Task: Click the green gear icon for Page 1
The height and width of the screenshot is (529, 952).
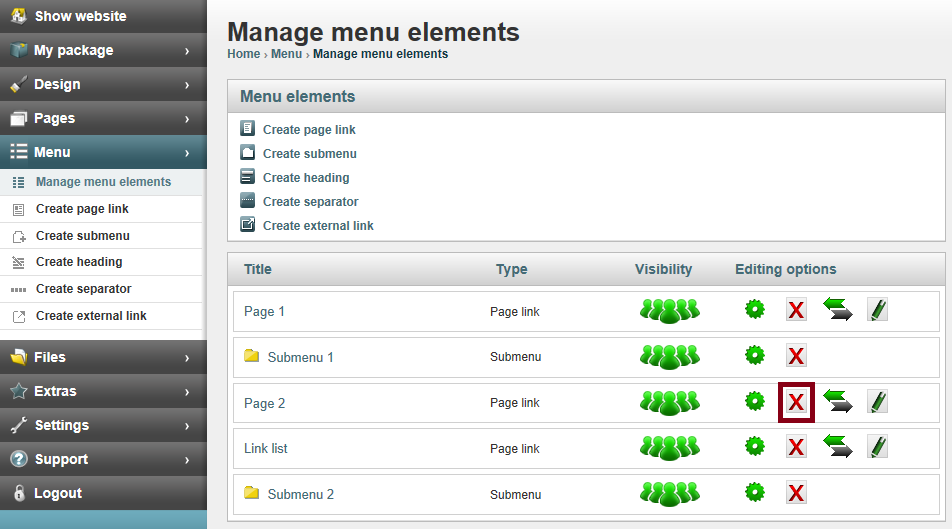Action: [x=755, y=309]
